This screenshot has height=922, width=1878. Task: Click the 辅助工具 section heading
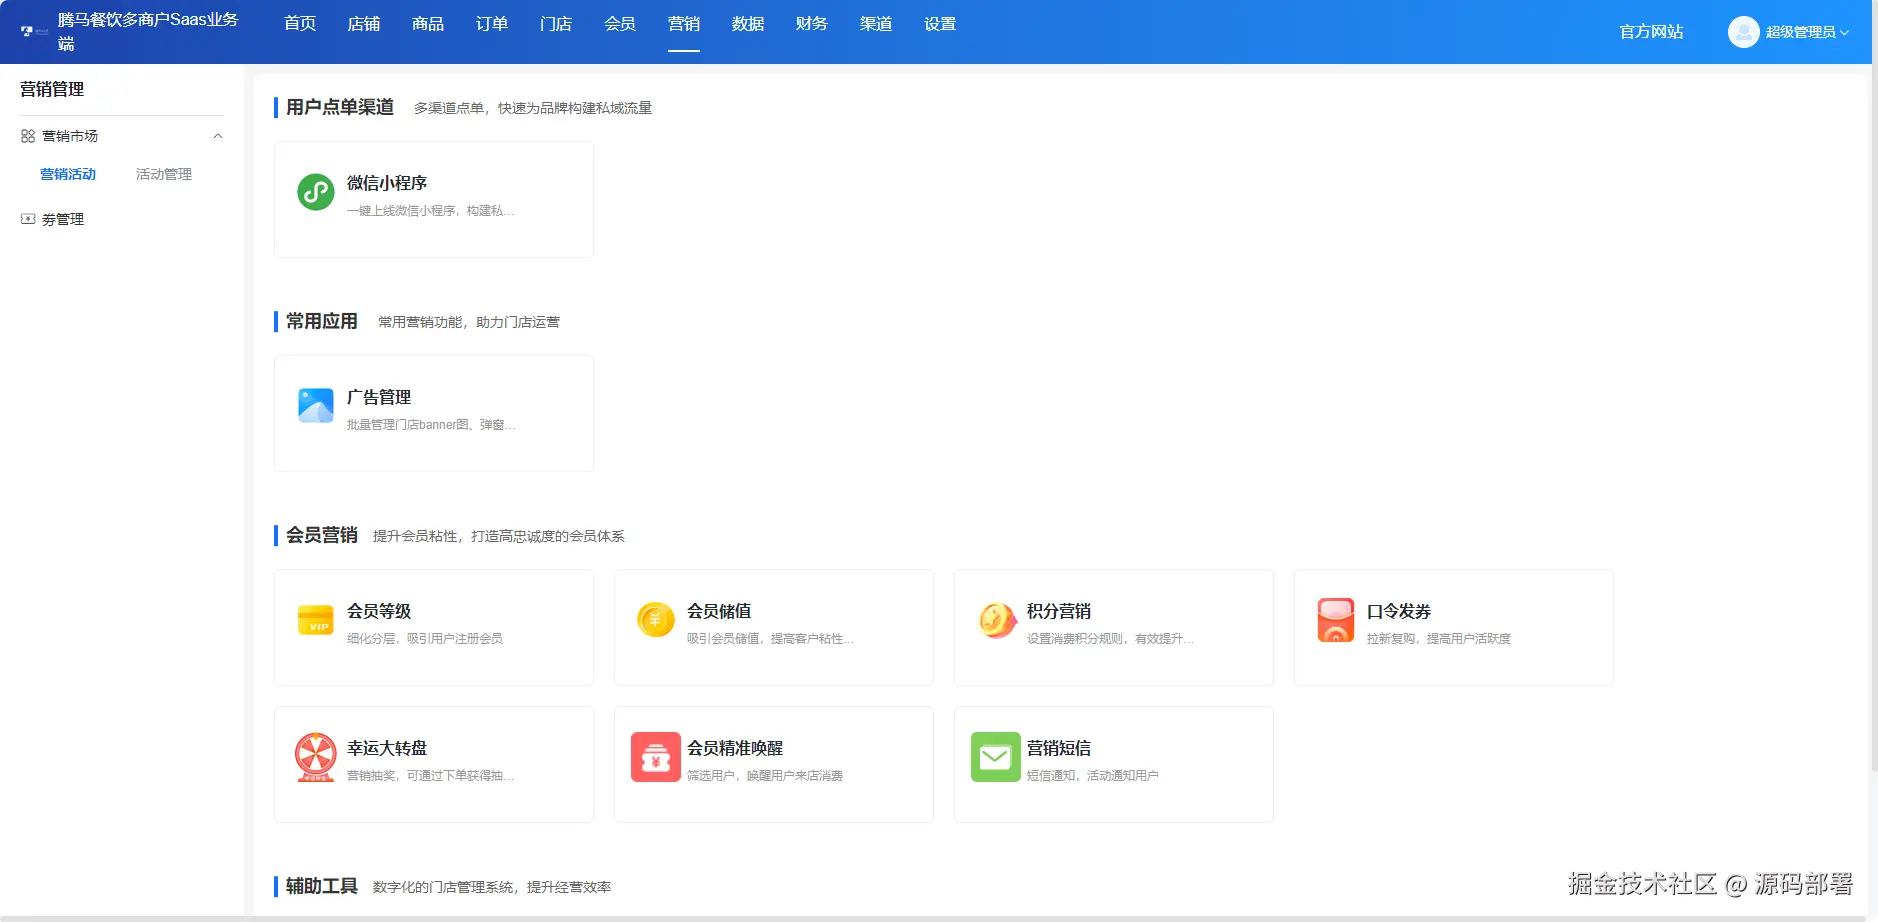point(322,886)
